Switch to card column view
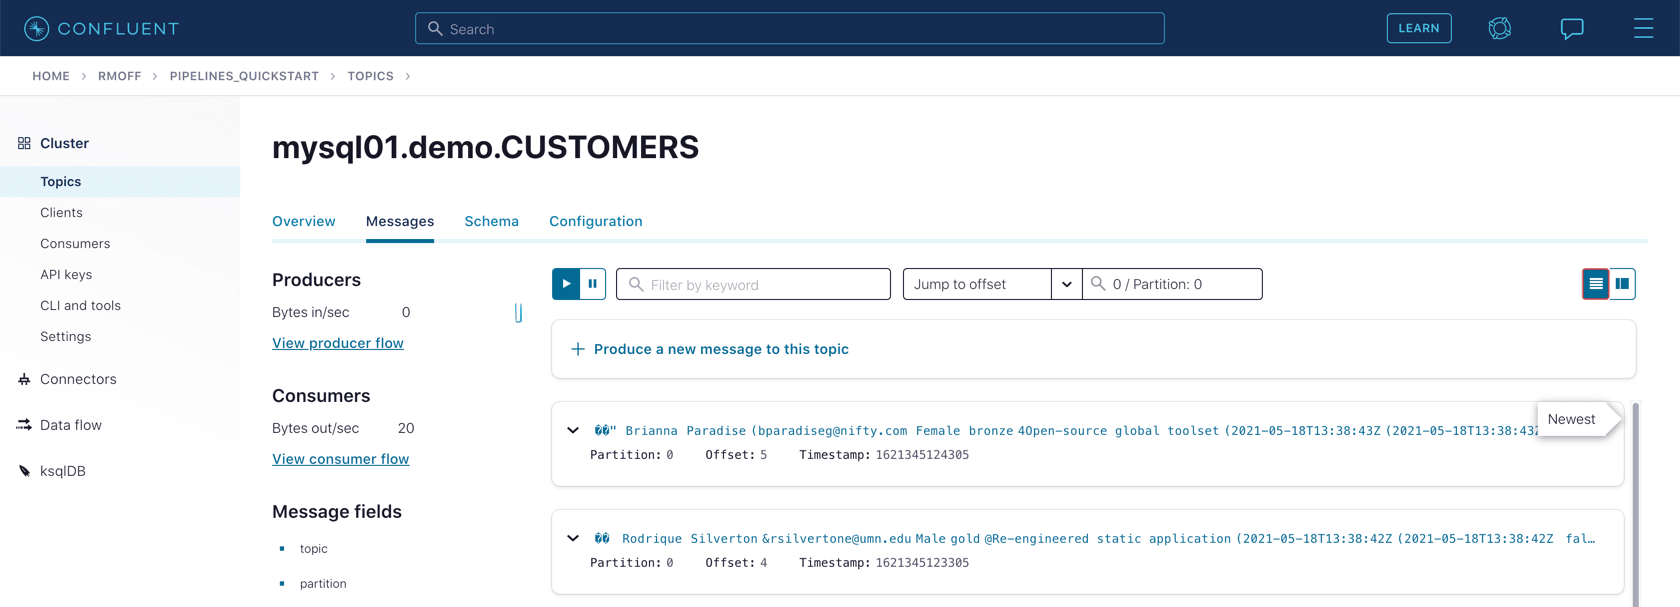Screen dimensions: 1680x607 coord(1622,284)
